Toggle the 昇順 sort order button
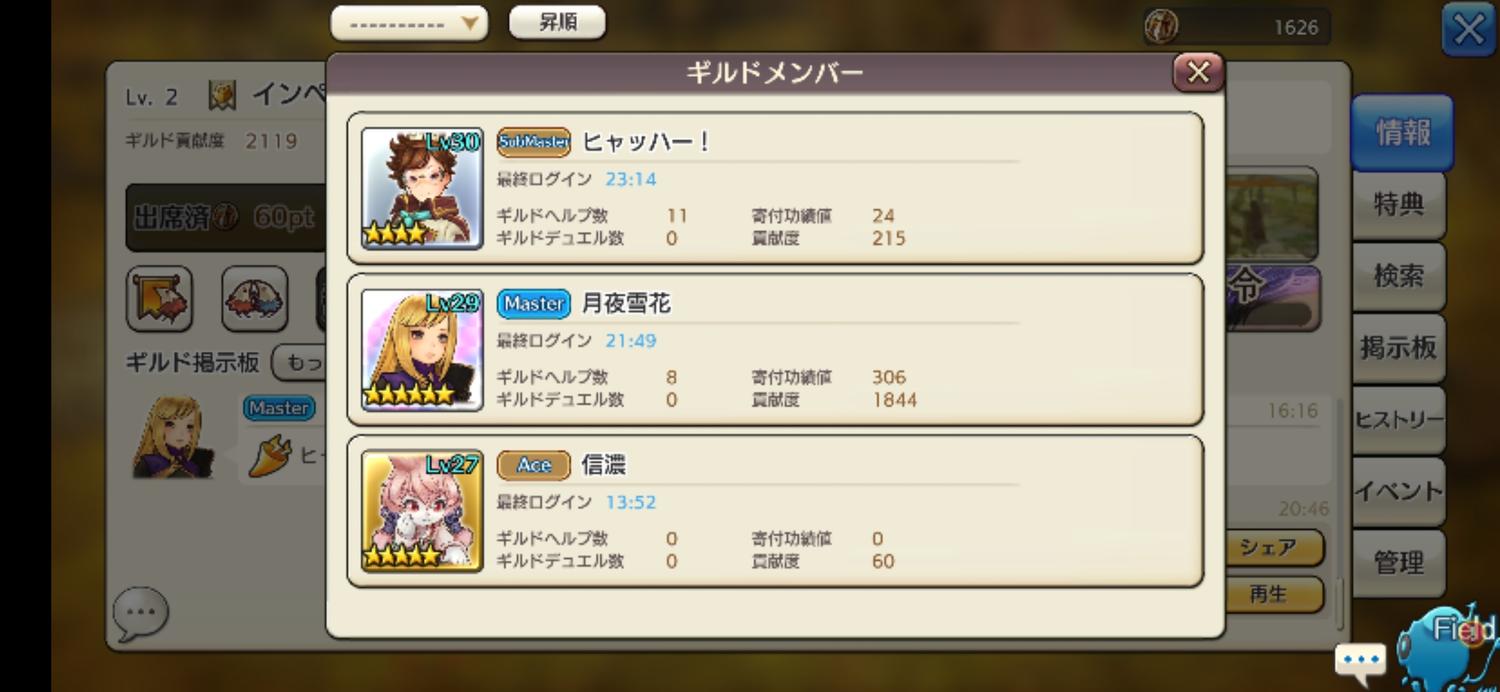Viewport: 1500px width, 692px height. (x=557, y=23)
